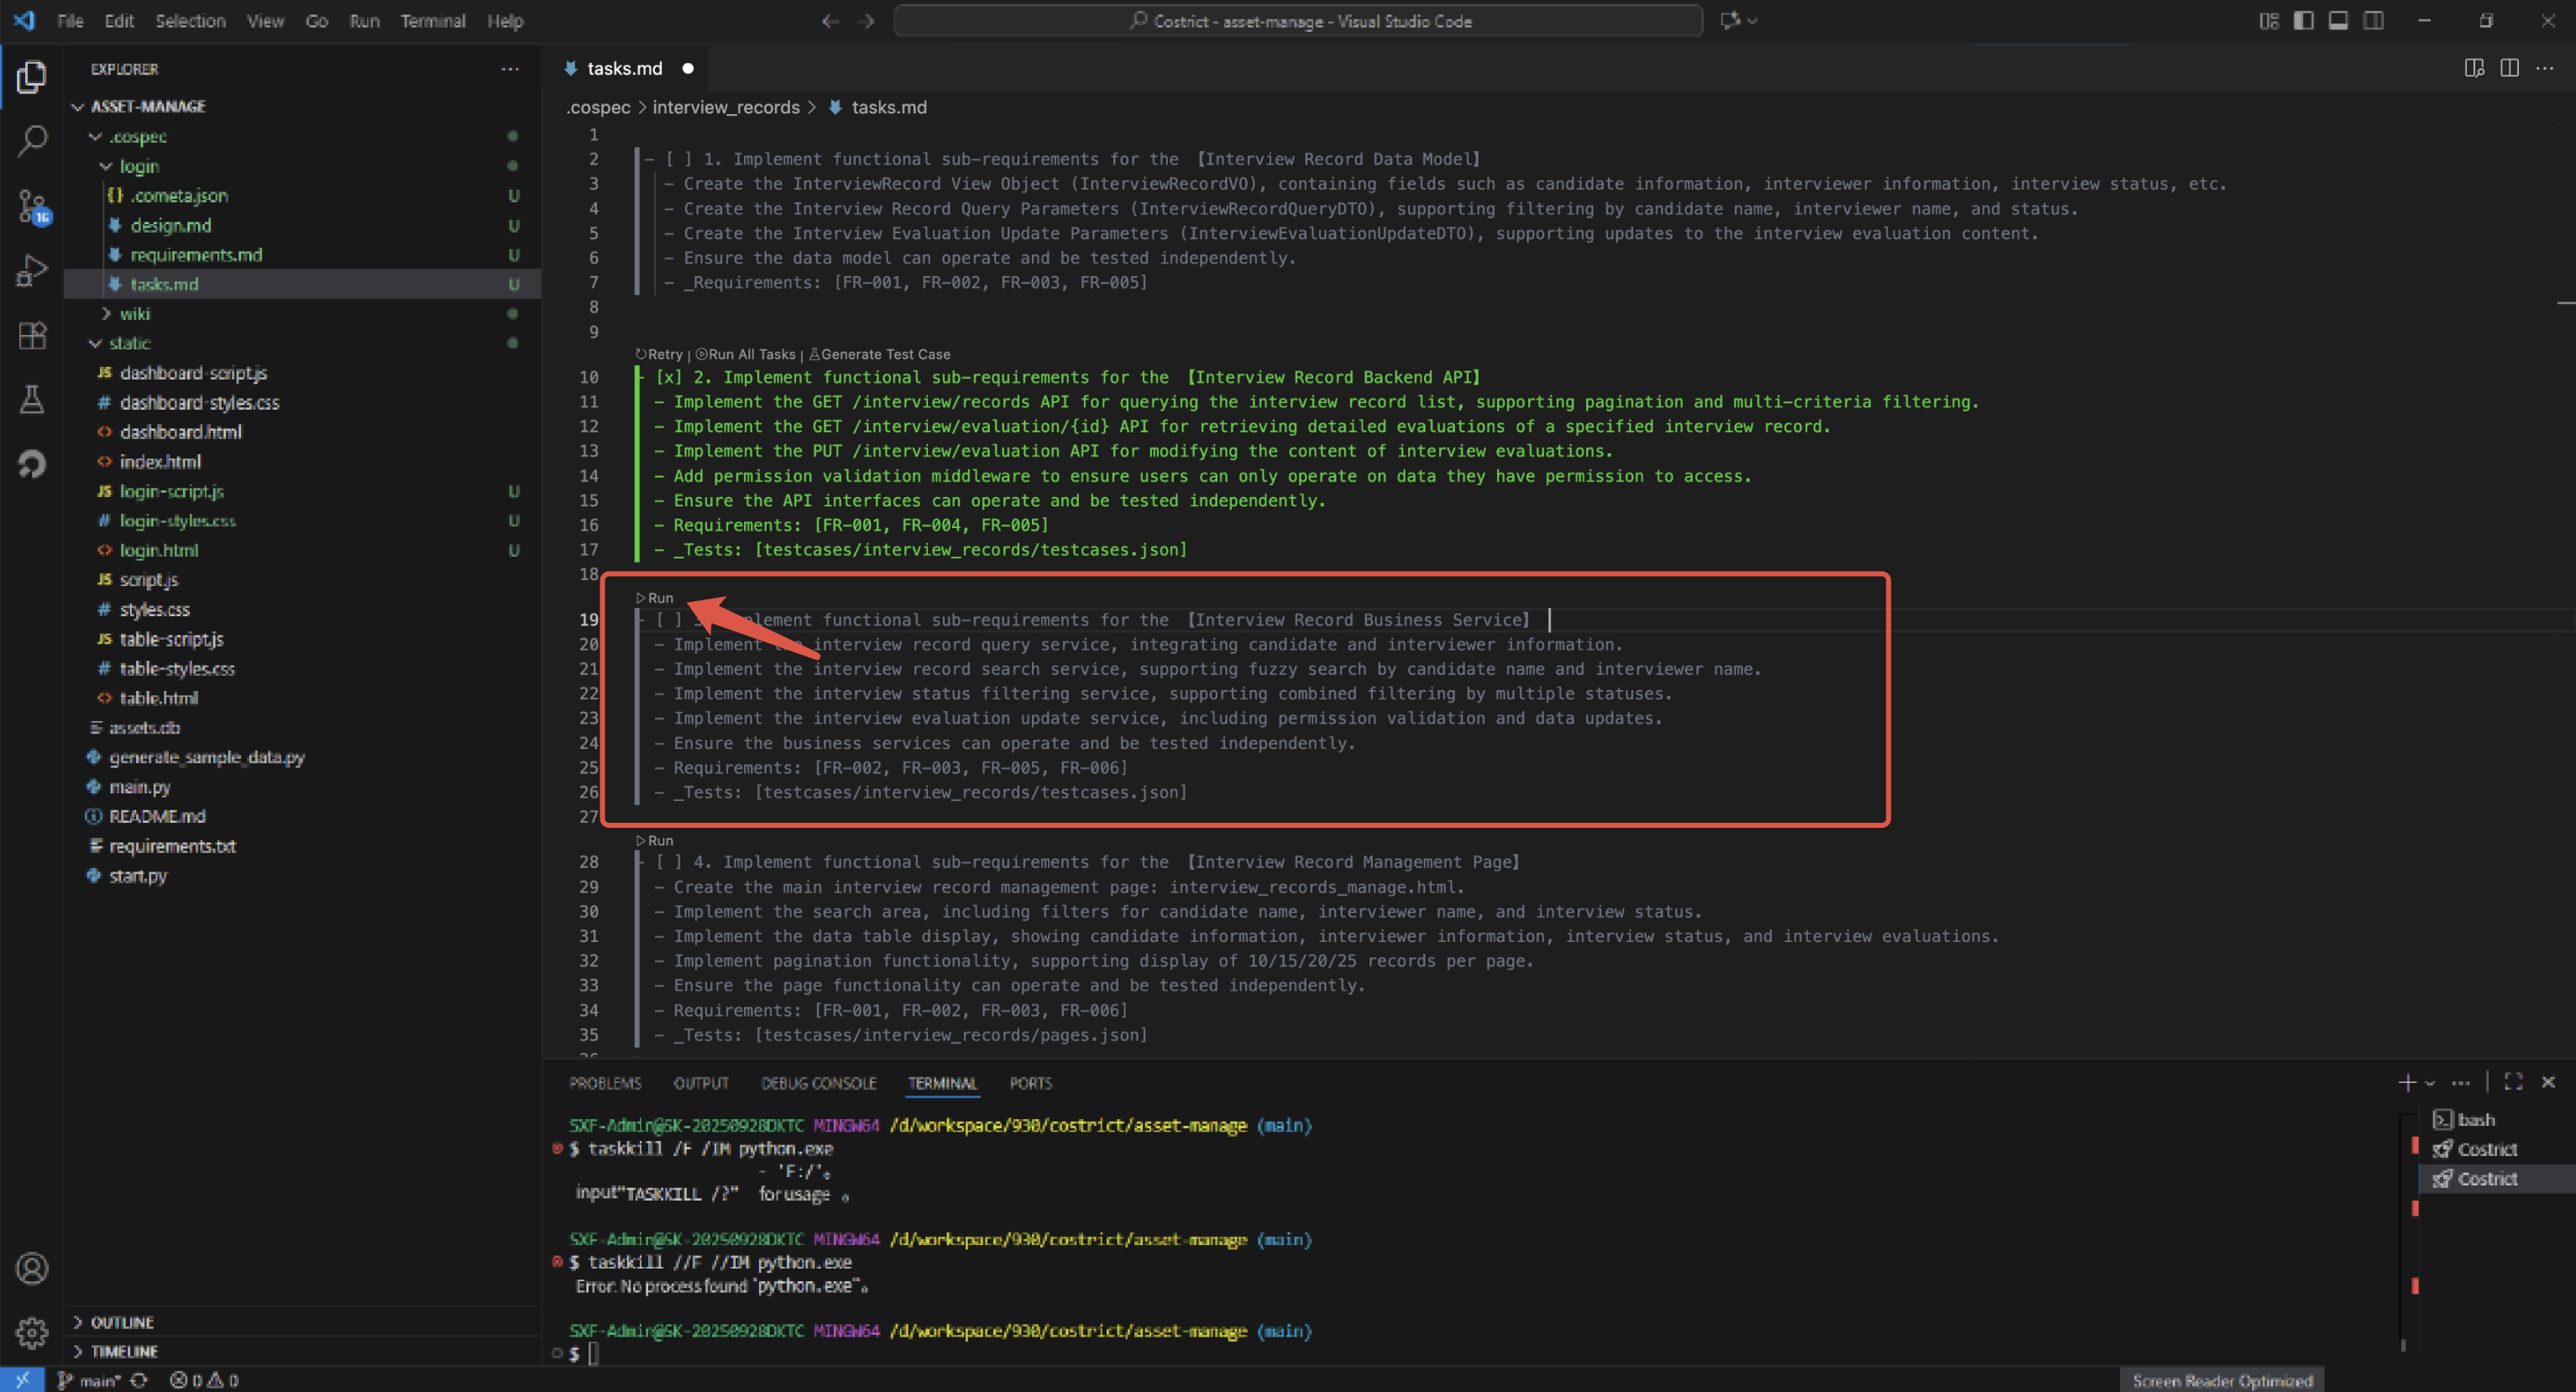Open the Extensions view

tap(32, 335)
